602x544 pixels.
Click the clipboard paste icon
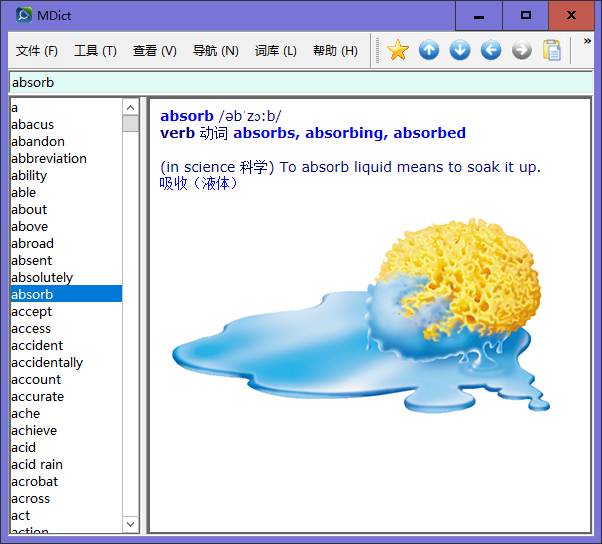[x=552, y=50]
